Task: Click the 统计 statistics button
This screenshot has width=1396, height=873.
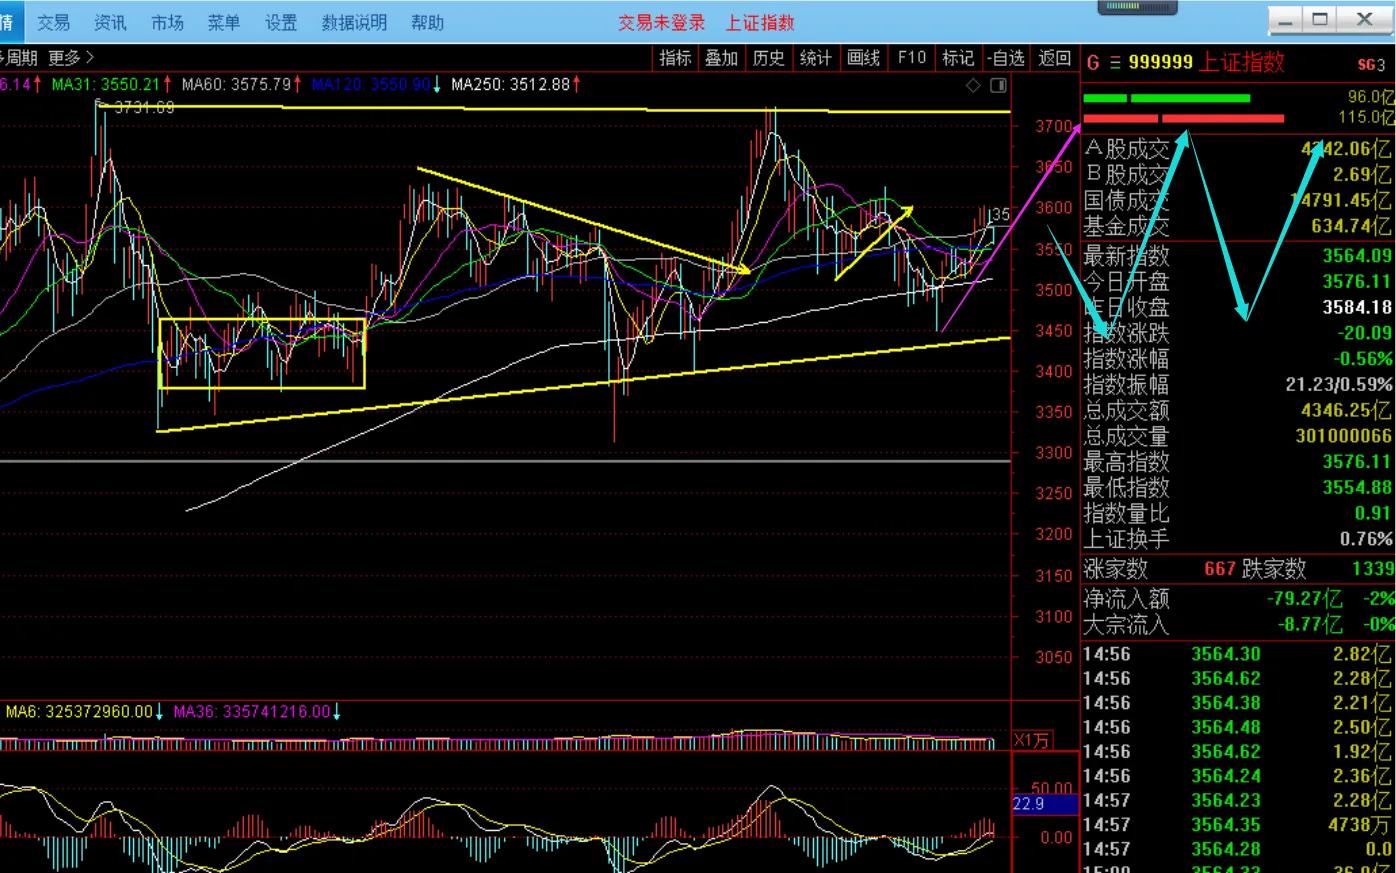Action: (x=815, y=58)
